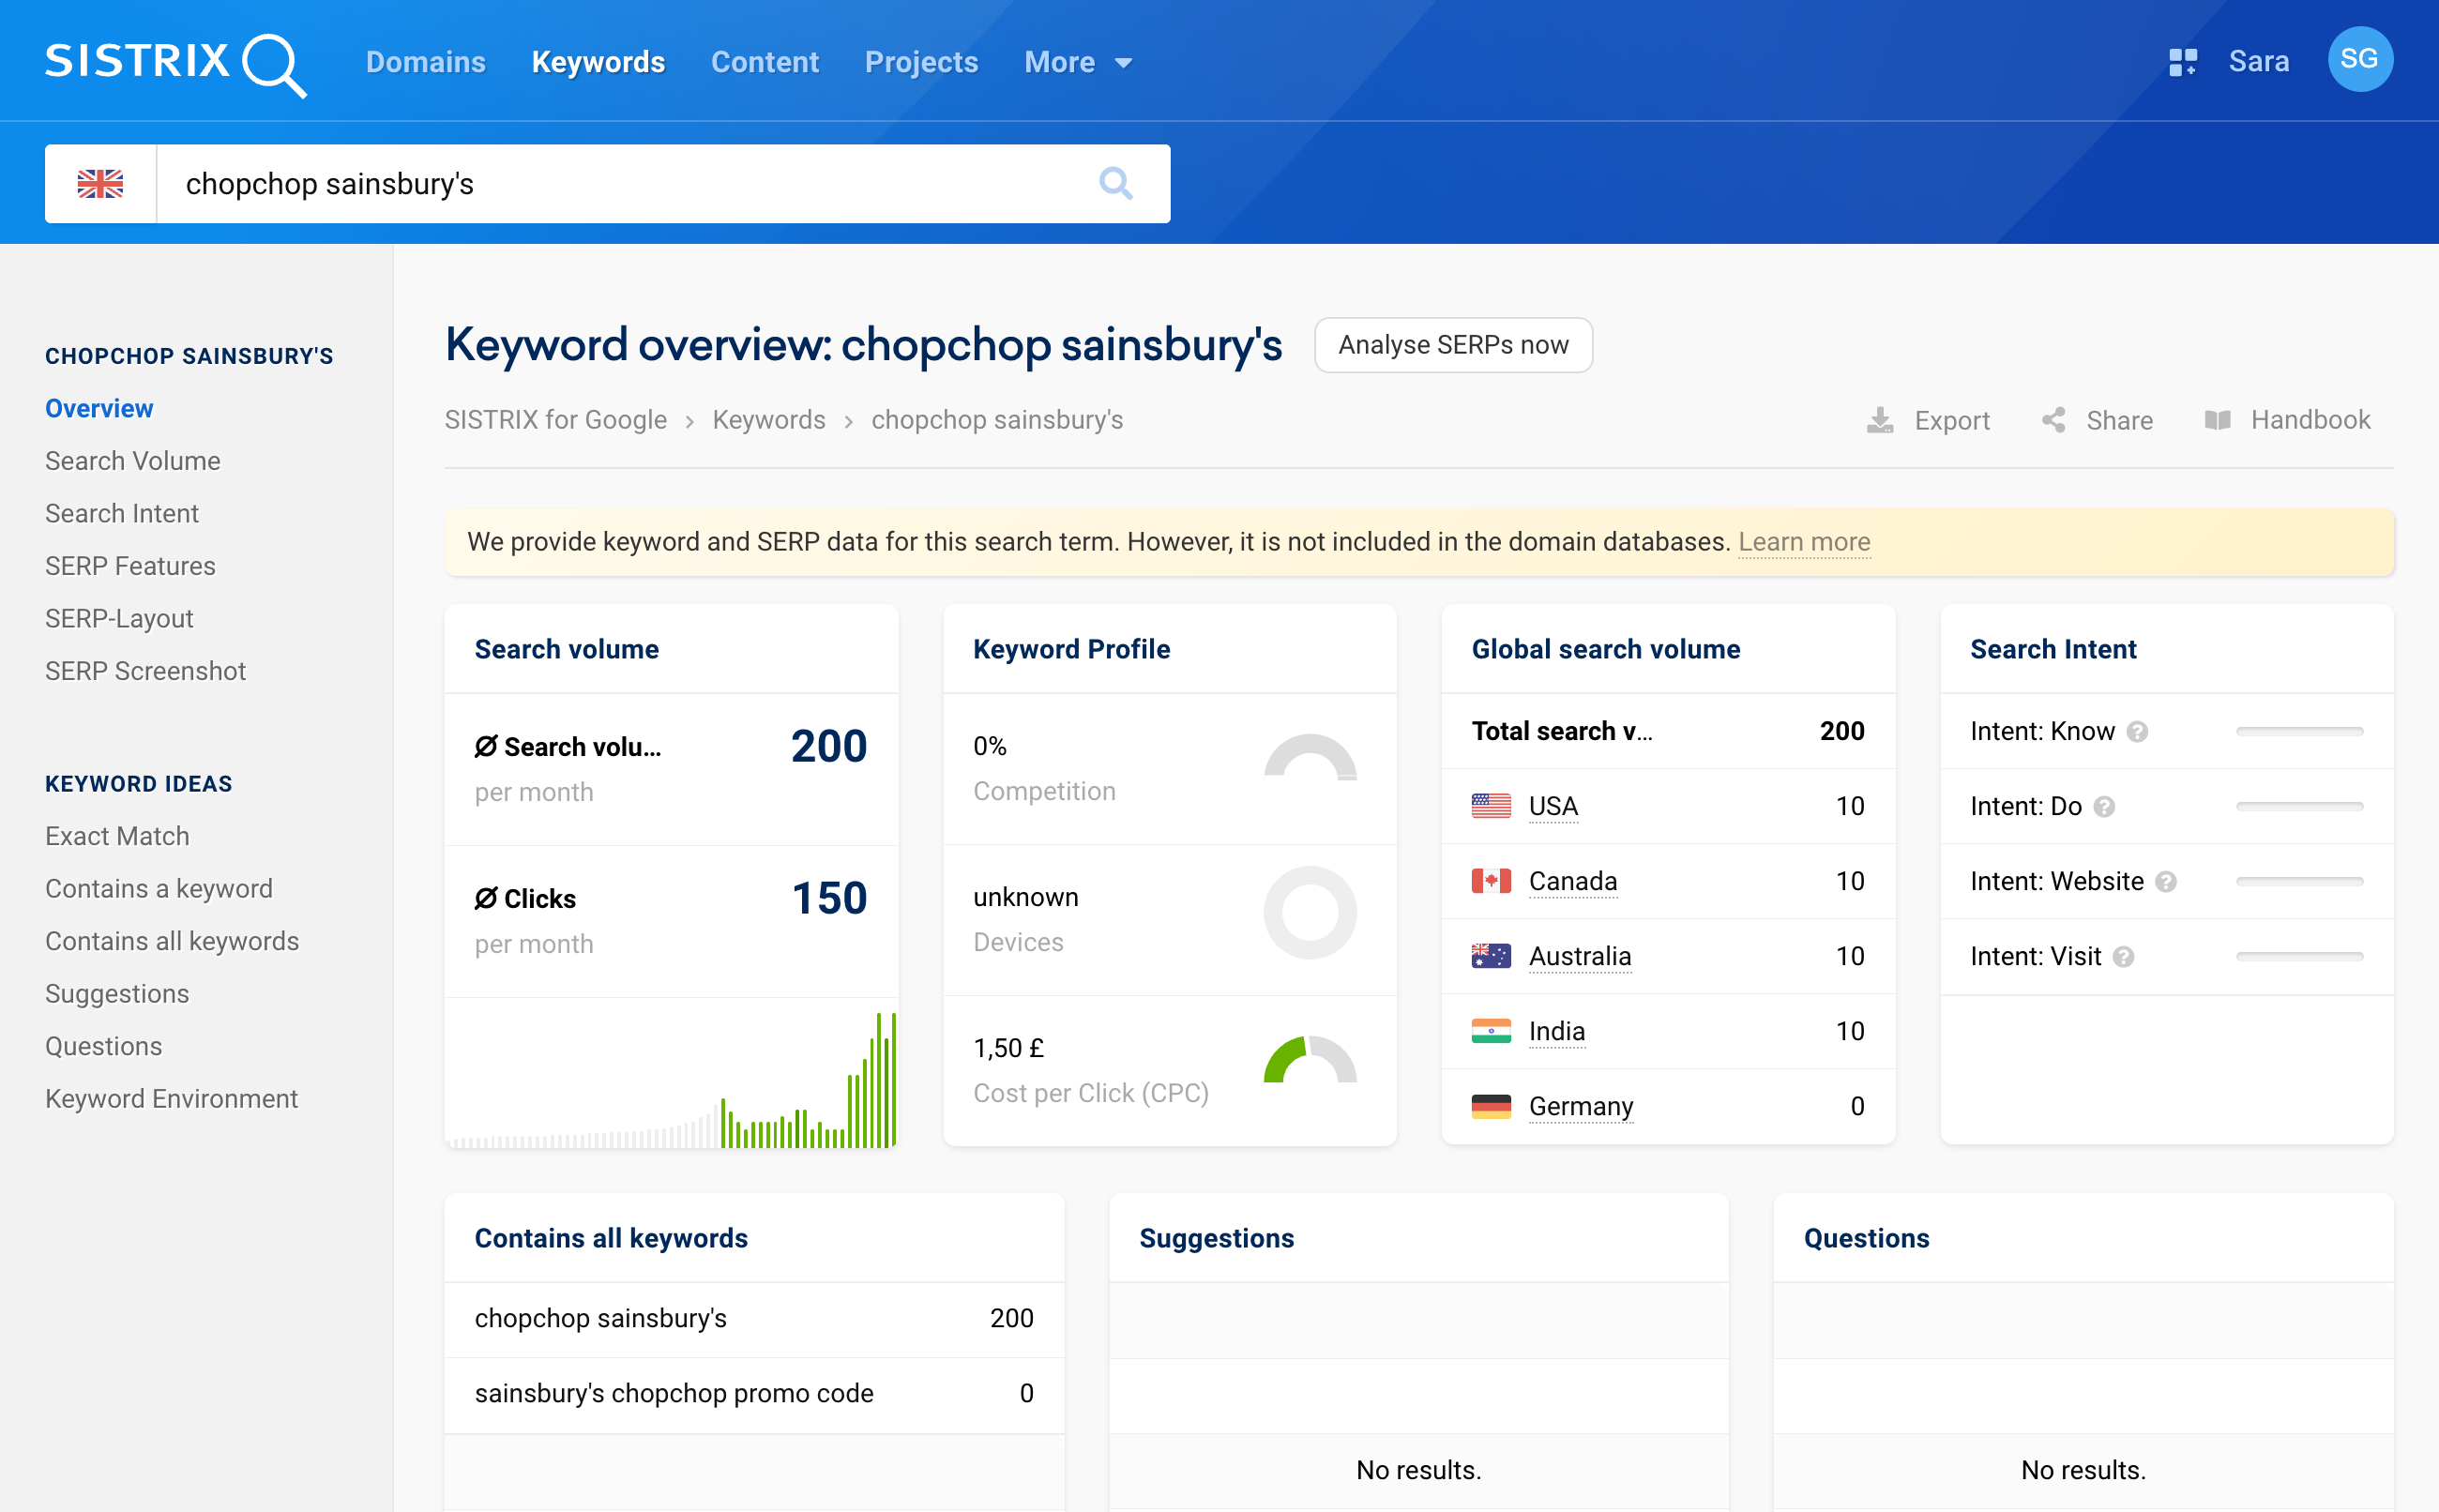Viewport: 2439px width, 1512px height.
Task: Open the Domains navigation tab
Action: pos(426,62)
